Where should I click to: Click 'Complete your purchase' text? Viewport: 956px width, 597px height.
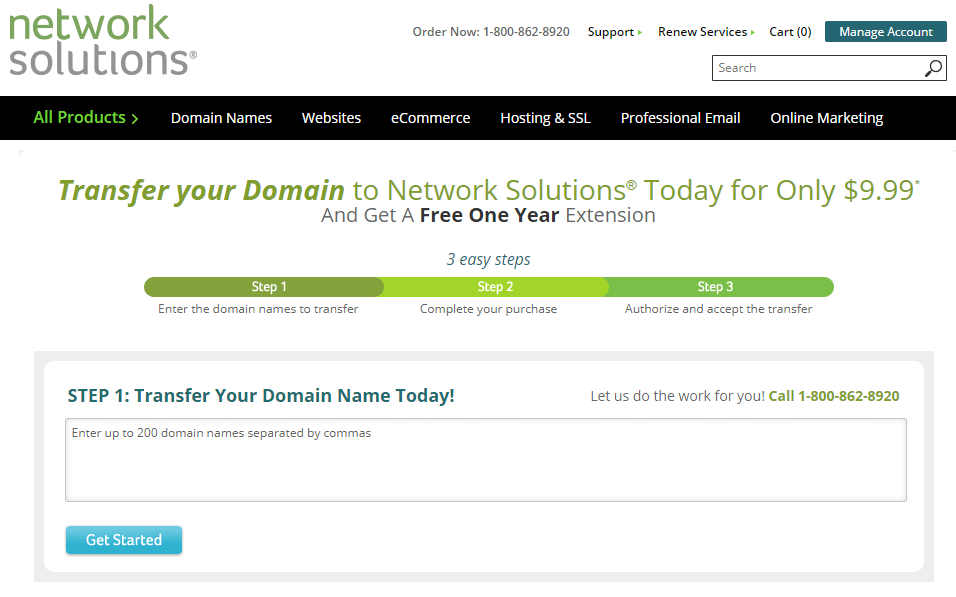pos(488,309)
